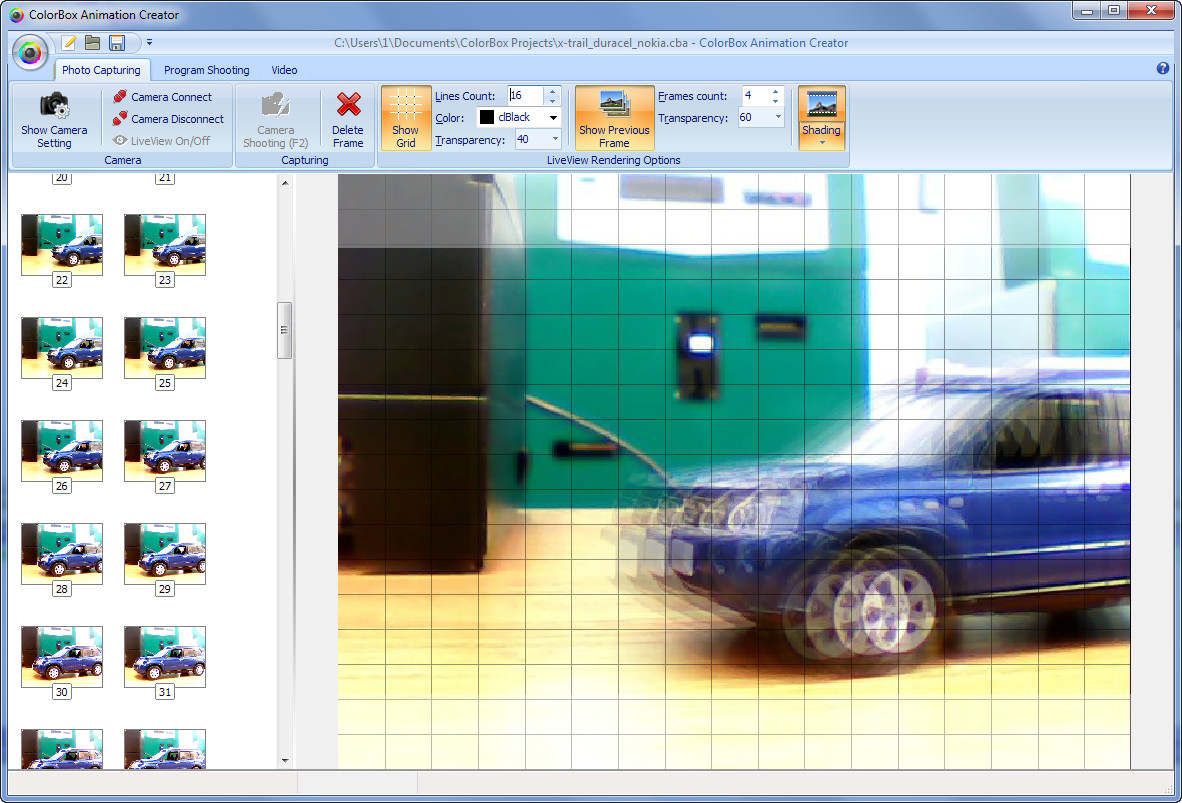Select frame thumbnail 22
Screen dimensions: 1182x803
pyautogui.click(x=62, y=244)
